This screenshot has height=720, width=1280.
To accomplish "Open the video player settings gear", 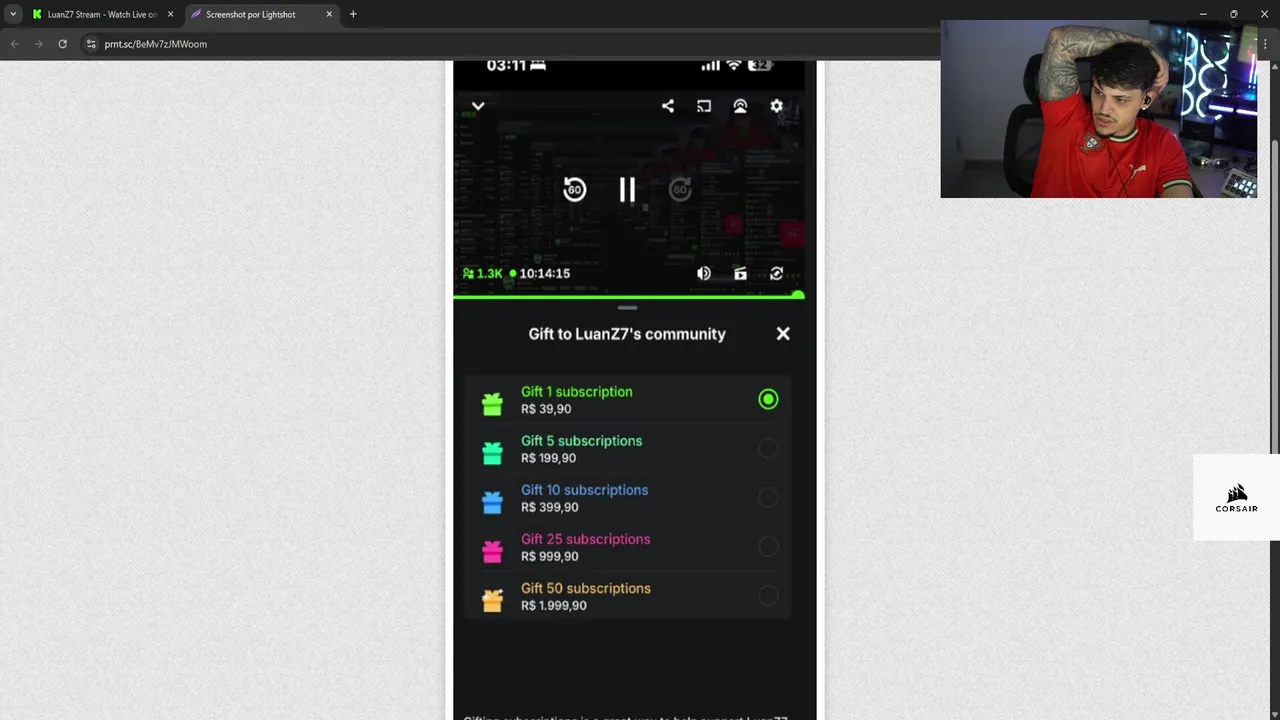I will point(776,106).
